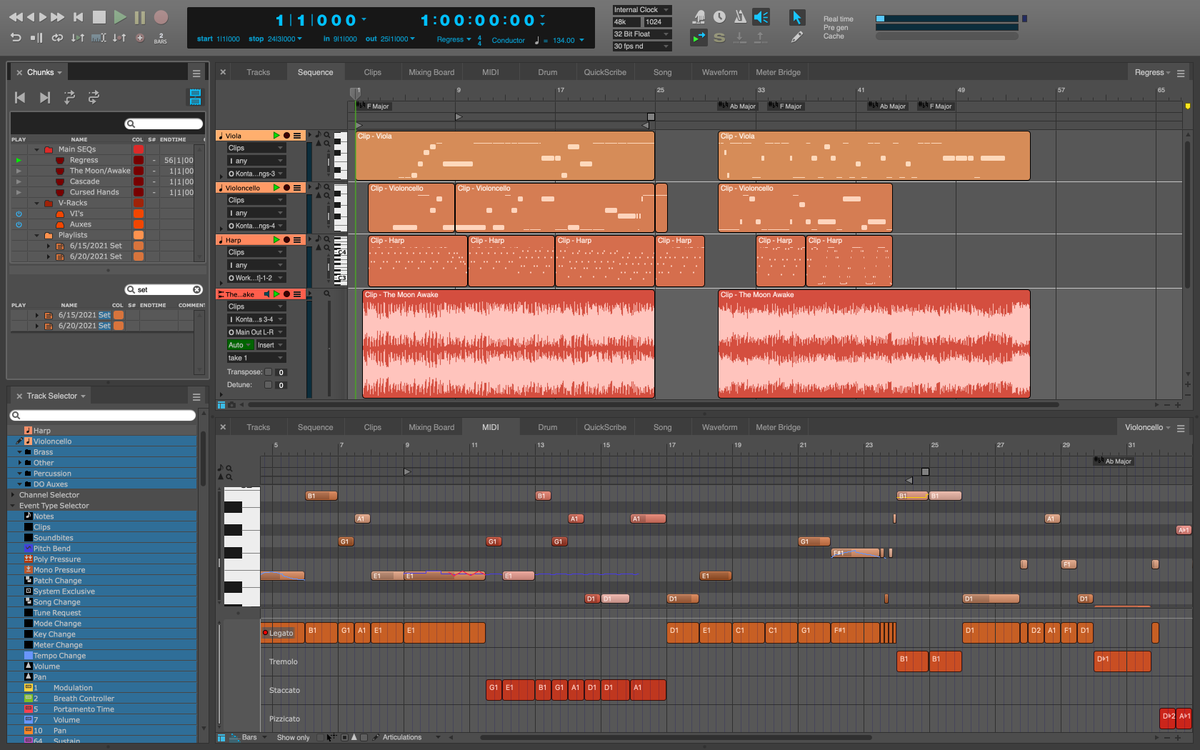Collapse the V-Racks folder
This screenshot has height=750, width=1200.
coord(37,203)
